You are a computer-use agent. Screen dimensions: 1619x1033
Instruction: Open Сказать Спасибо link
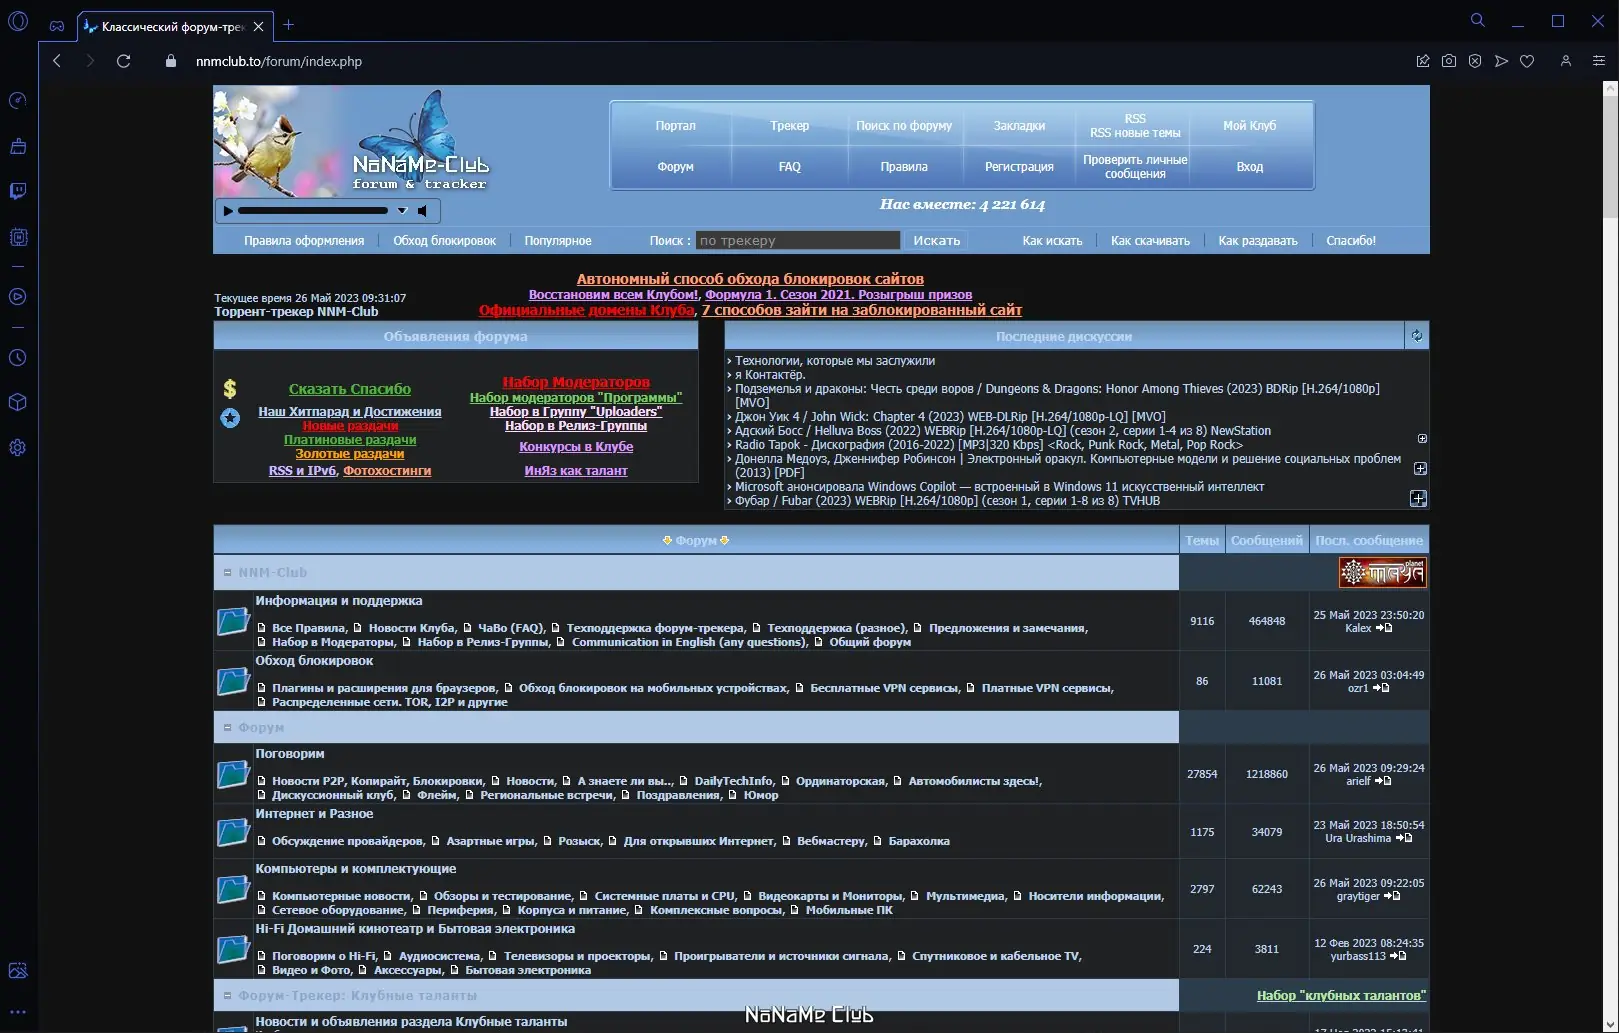pyautogui.click(x=350, y=389)
